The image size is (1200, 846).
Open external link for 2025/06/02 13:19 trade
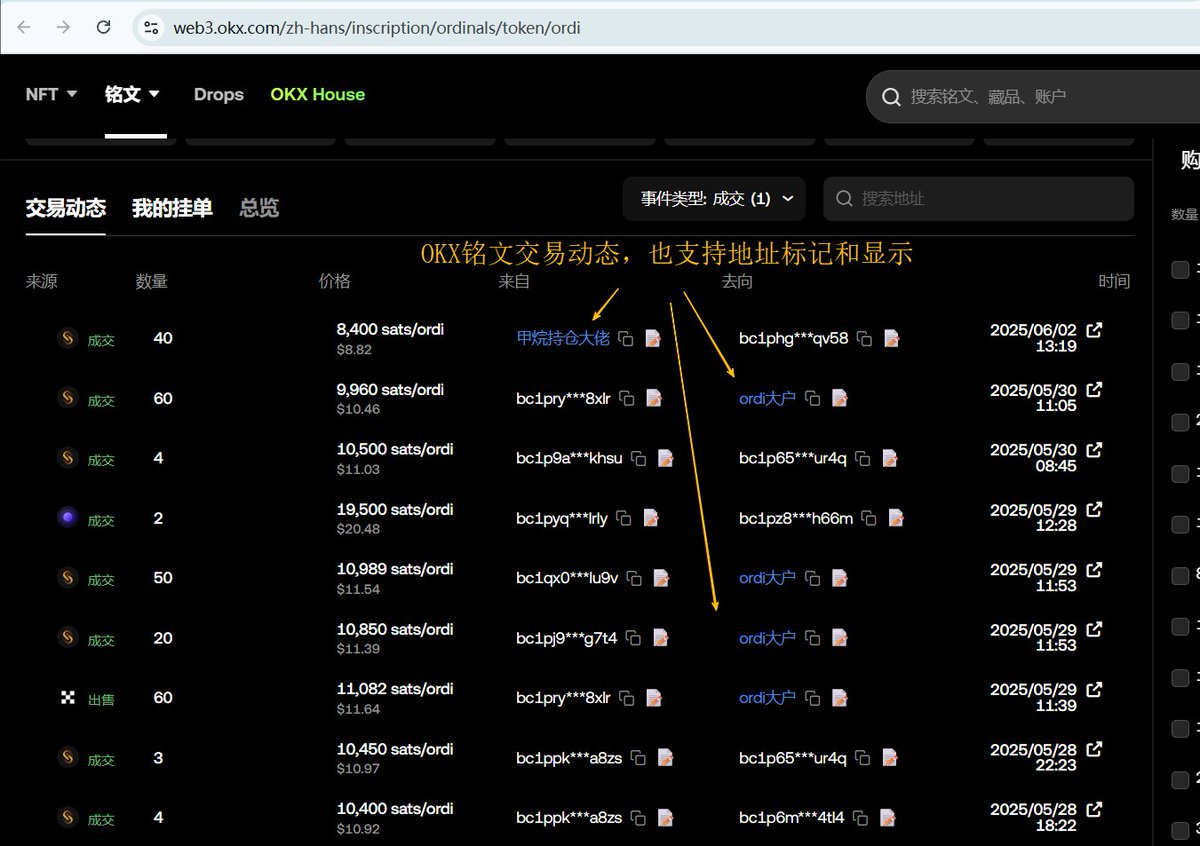pos(1094,330)
